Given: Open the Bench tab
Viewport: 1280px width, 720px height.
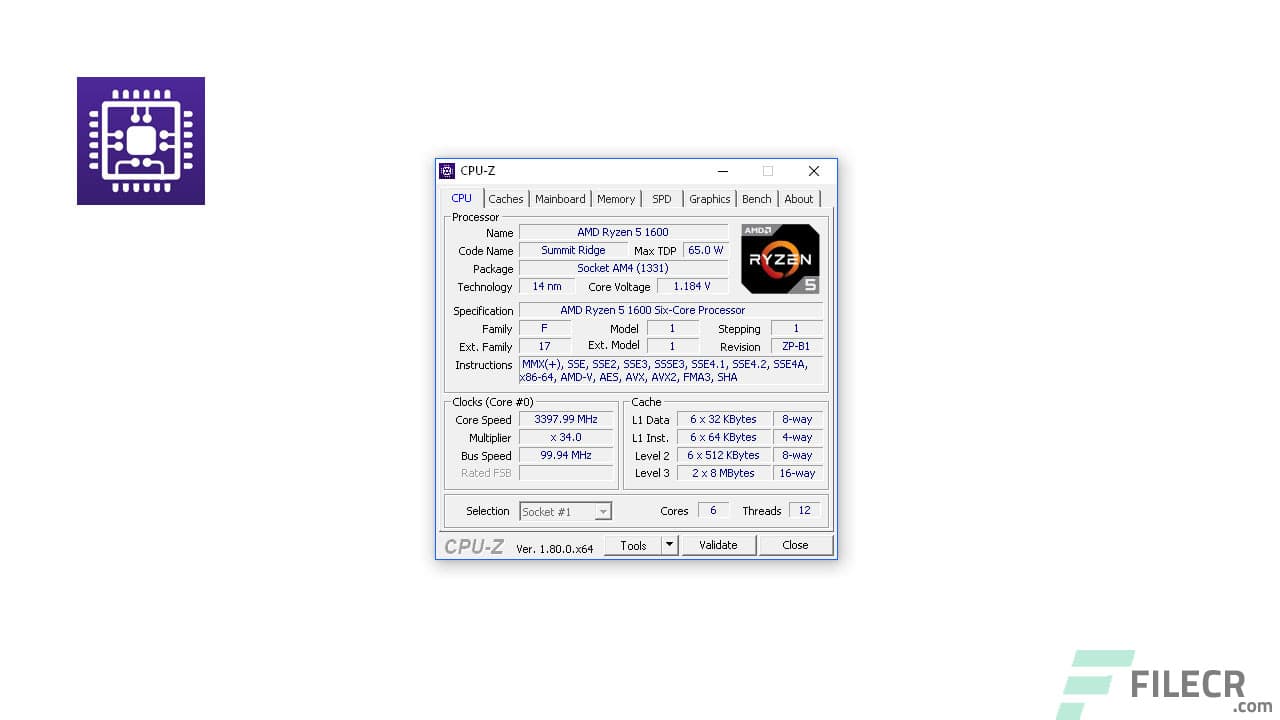Looking at the screenshot, I should coord(756,198).
